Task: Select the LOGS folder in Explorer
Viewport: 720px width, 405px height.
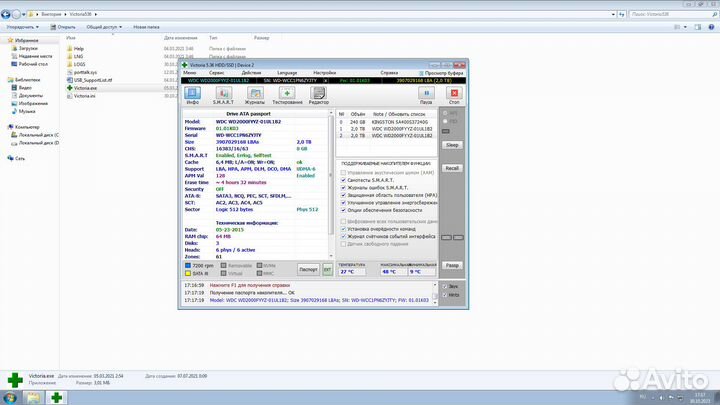Action: pos(76,64)
